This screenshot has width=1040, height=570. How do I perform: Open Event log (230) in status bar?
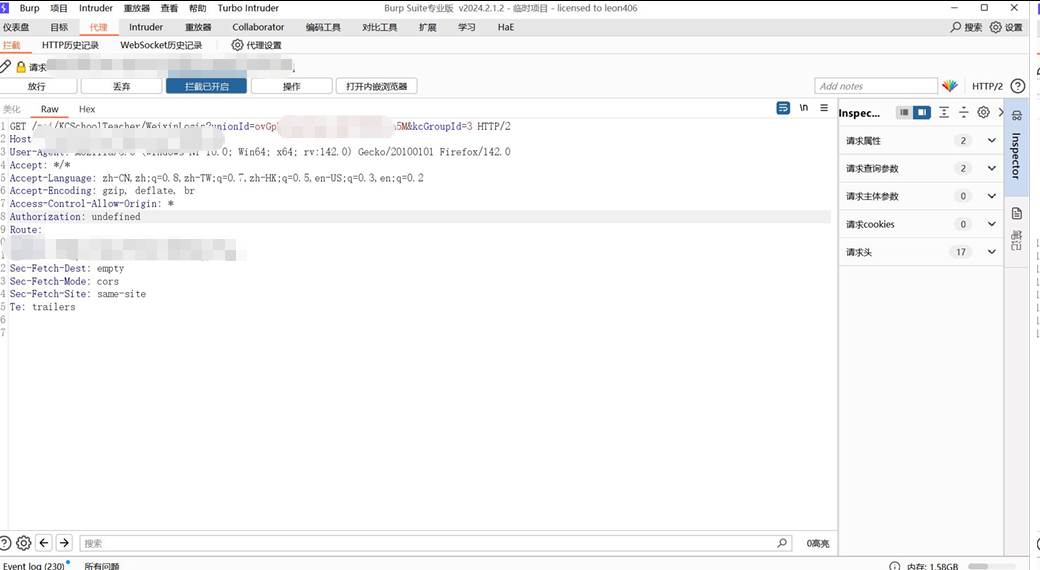[34, 566]
